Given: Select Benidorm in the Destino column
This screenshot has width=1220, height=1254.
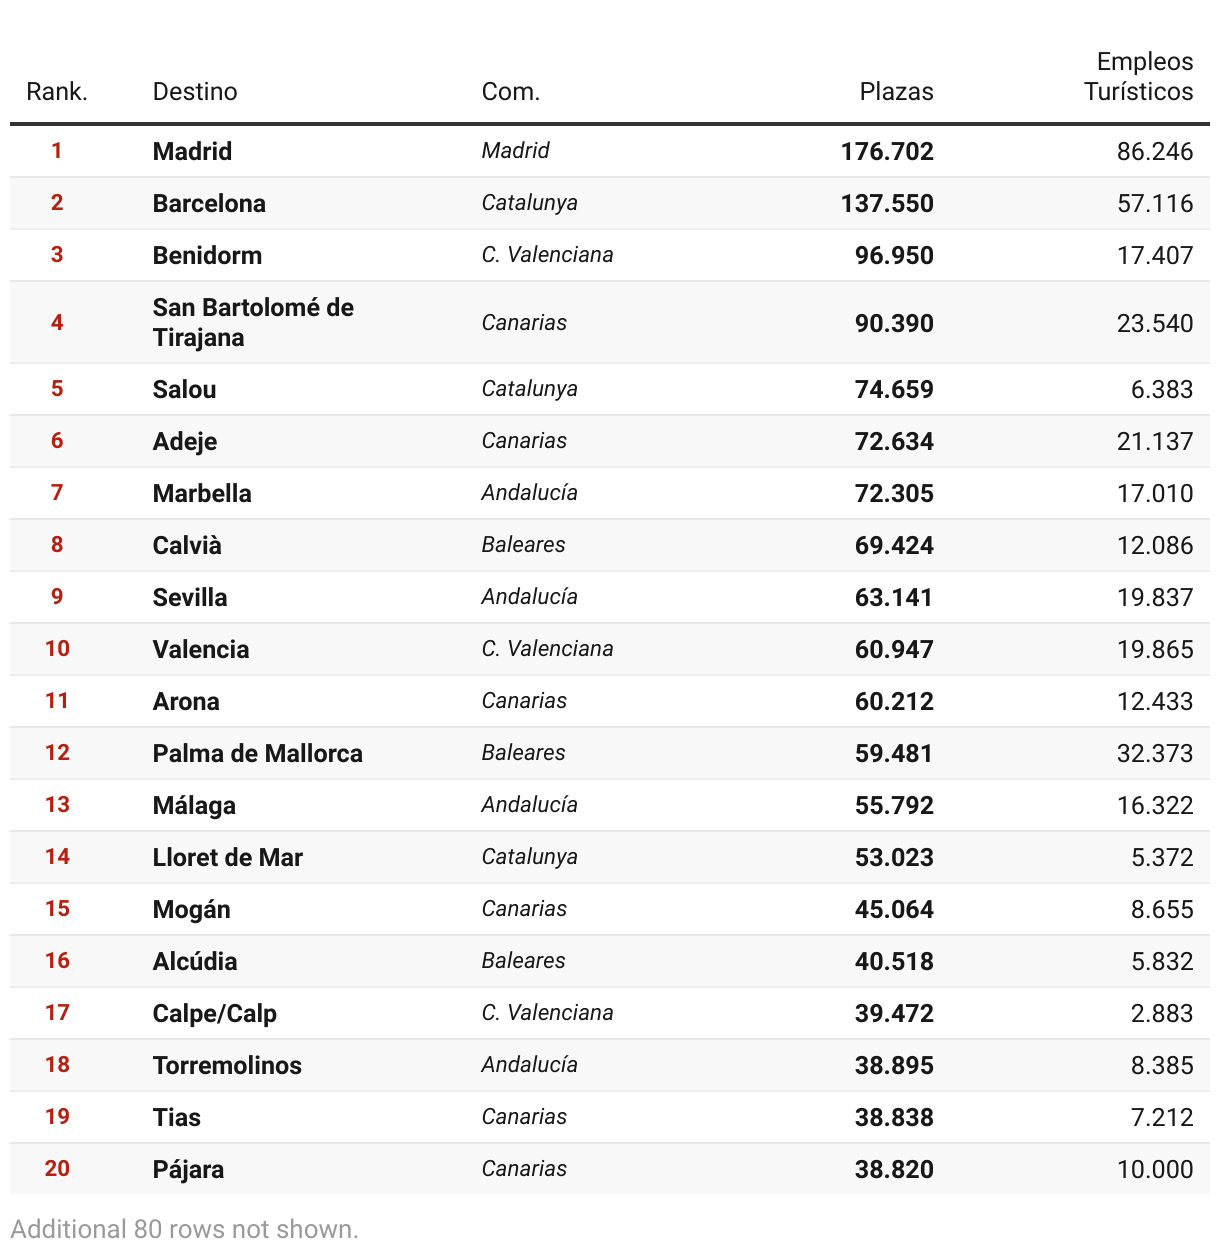Looking at the screenshot, I should point(207,255).
